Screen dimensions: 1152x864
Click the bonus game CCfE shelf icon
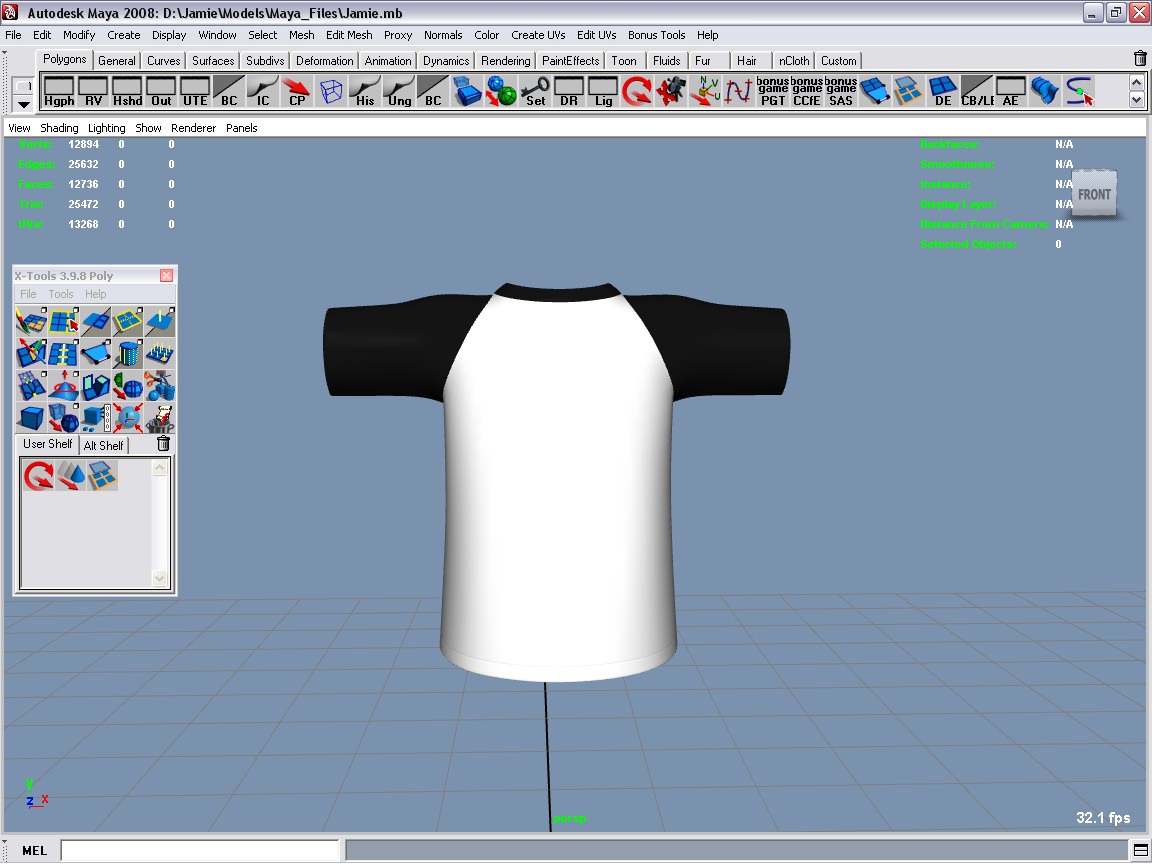(x=807, y=92)
